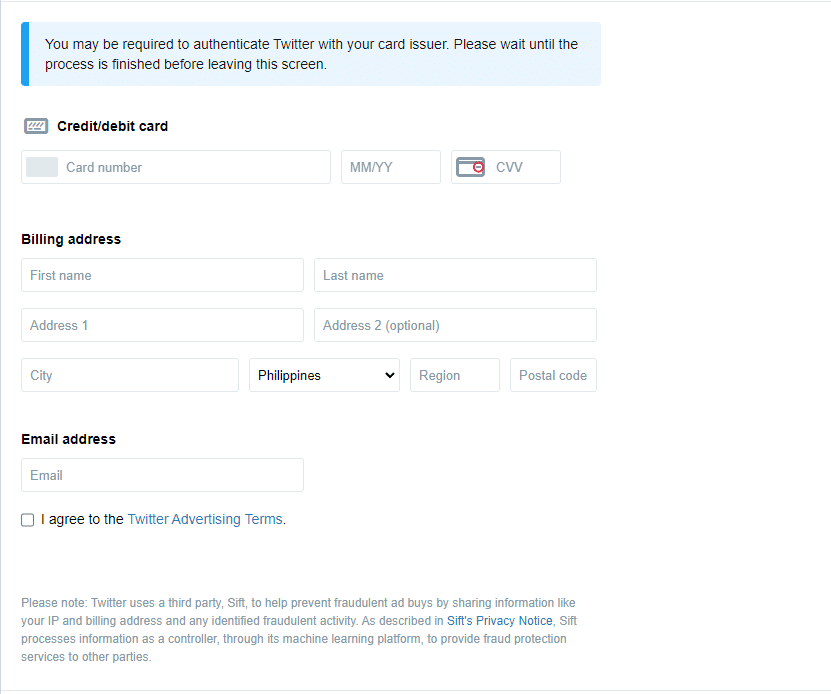Screen dimensions: 831x694
Task: Click the credit/debit card keyboard icon
Action: click(36, 126)
